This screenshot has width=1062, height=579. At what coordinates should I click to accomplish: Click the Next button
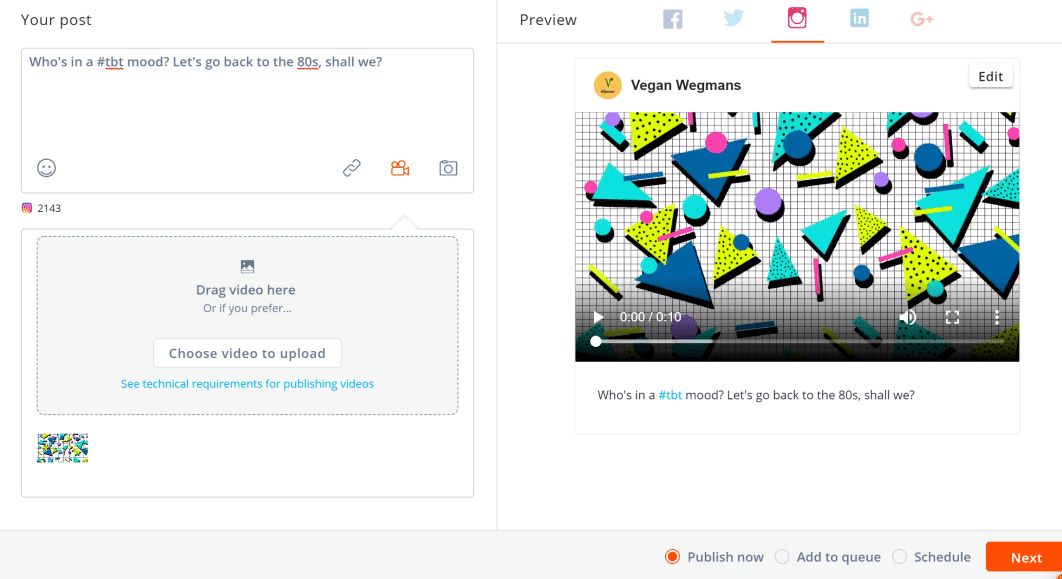tap(1025, 557)
